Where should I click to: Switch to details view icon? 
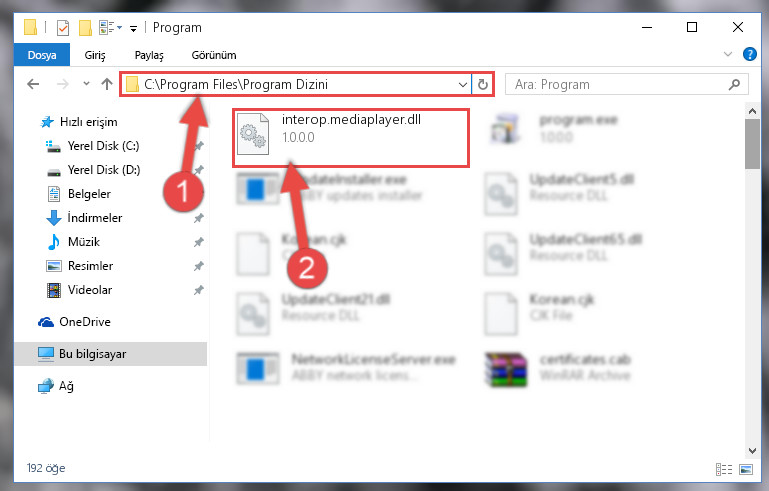[724, 469]
